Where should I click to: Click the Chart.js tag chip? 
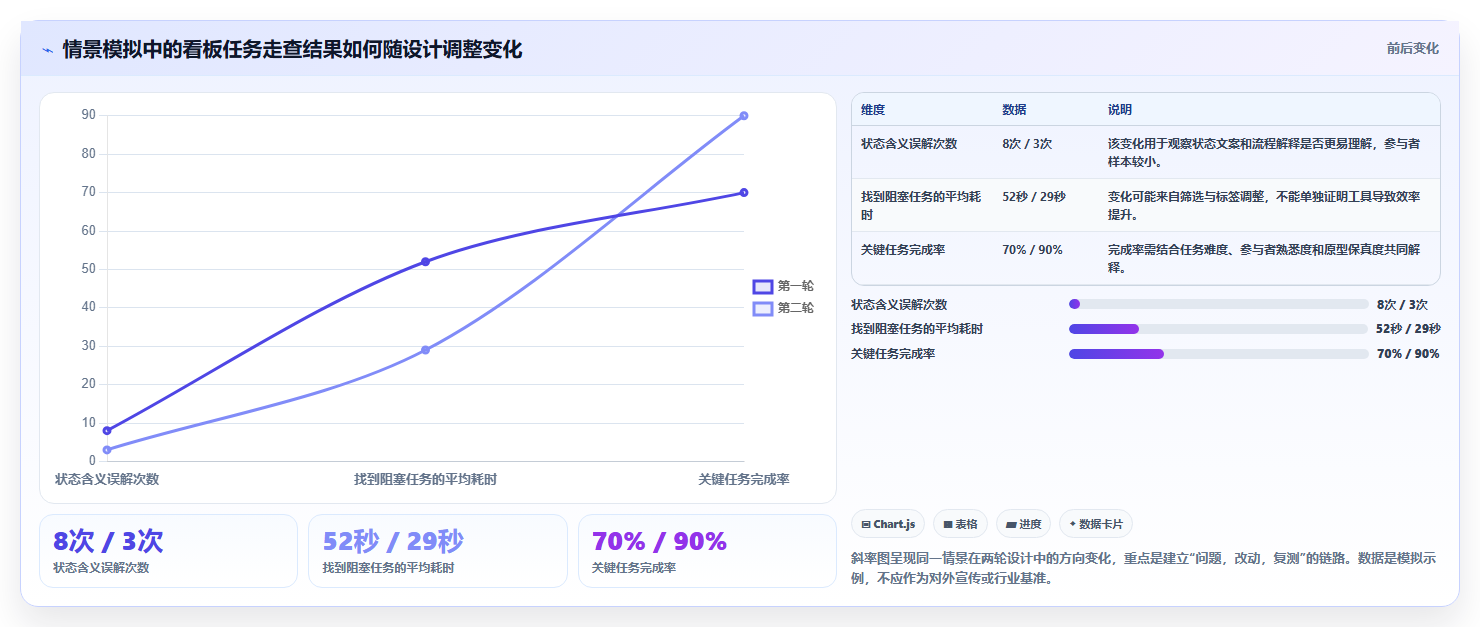[888, 524]
